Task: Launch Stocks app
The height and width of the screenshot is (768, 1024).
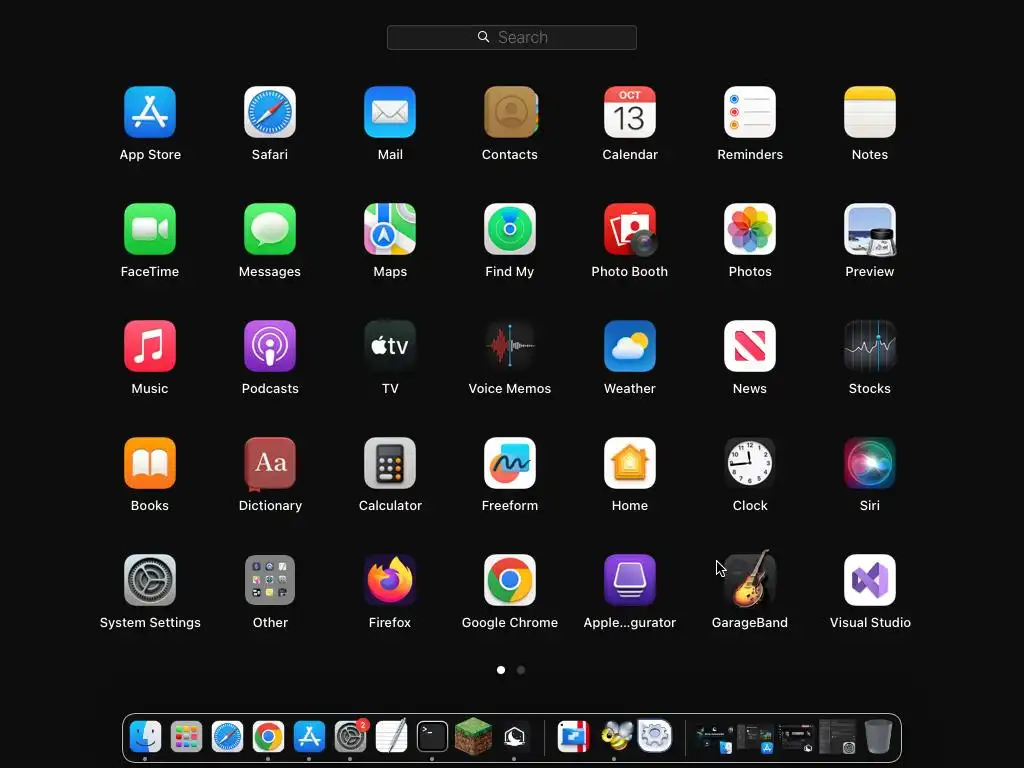Action: 870,346
